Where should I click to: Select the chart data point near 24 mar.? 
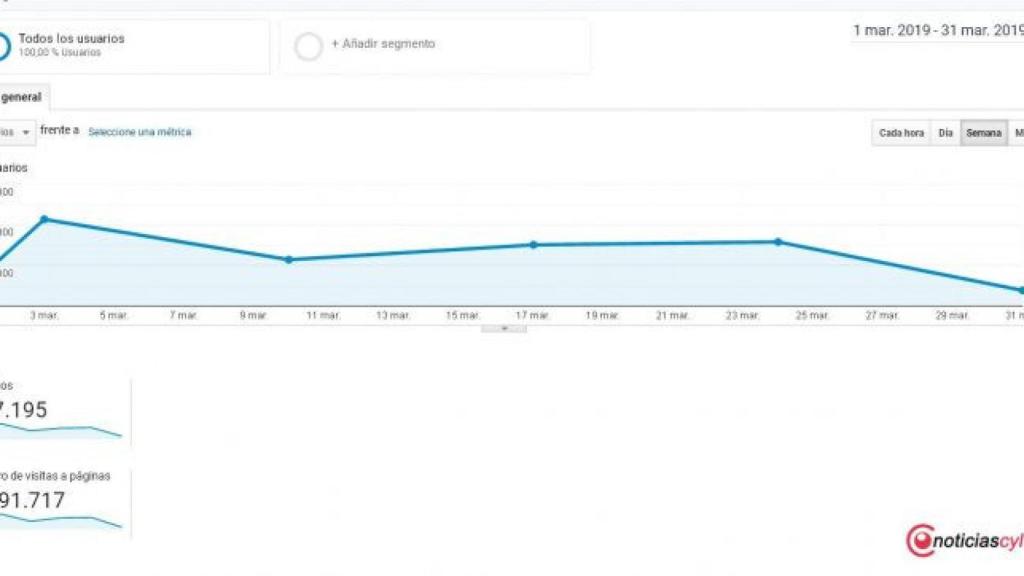tap(778, 242)
